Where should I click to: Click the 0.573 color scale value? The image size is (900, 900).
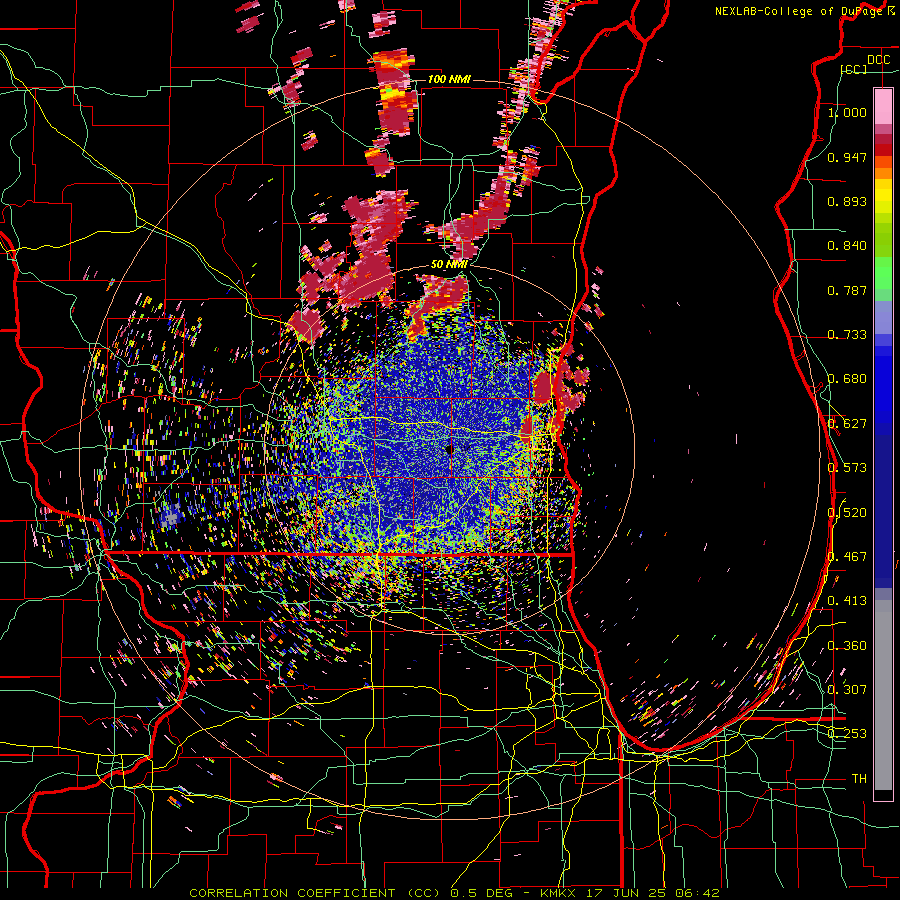tap(847, 468)
